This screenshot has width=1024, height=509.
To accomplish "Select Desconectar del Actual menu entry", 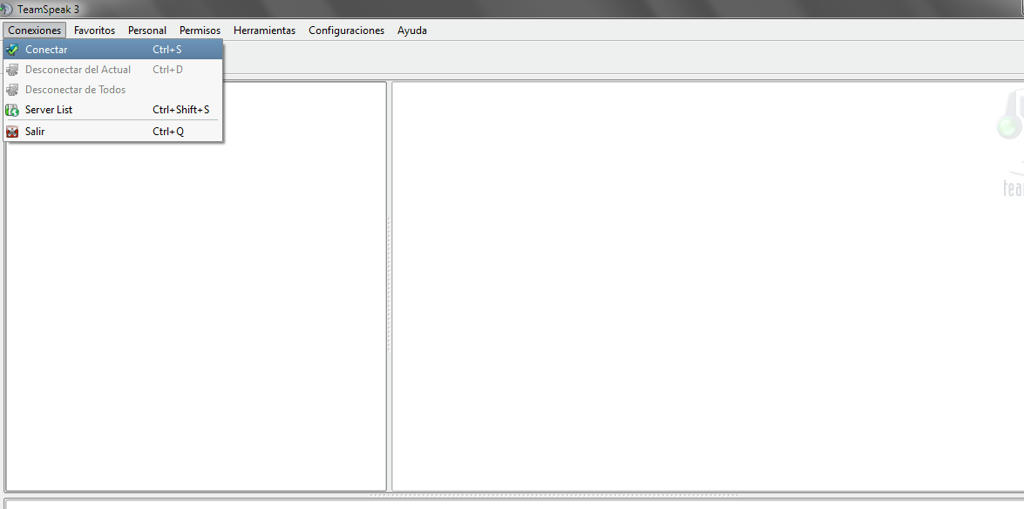I will pos(113,69).
